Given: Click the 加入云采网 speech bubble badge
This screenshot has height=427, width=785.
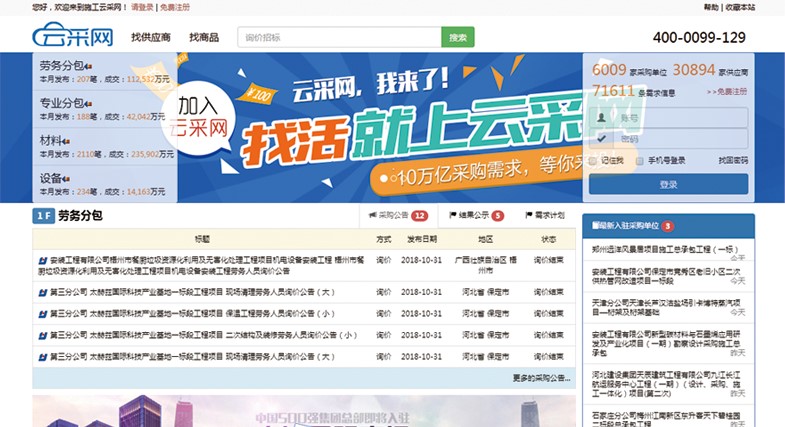Looking at the screenshot, I should [204, 116].
